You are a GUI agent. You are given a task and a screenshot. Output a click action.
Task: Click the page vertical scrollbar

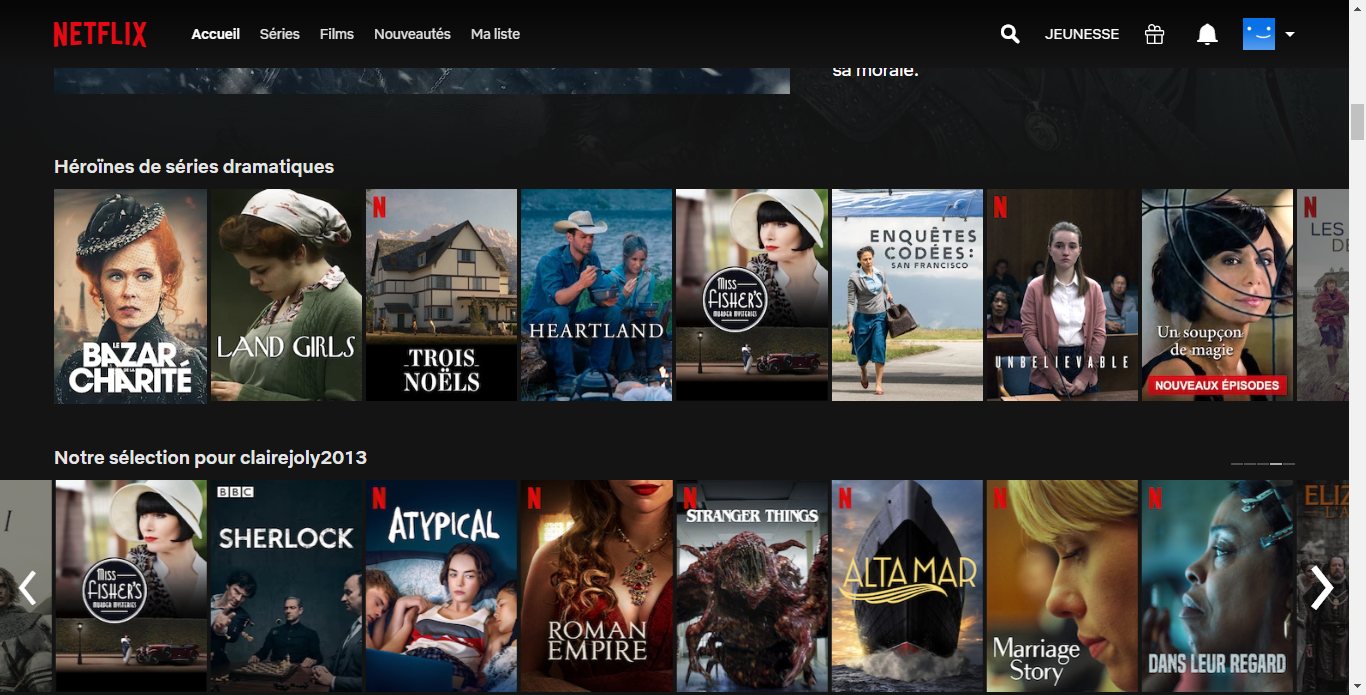point(1357,122)
